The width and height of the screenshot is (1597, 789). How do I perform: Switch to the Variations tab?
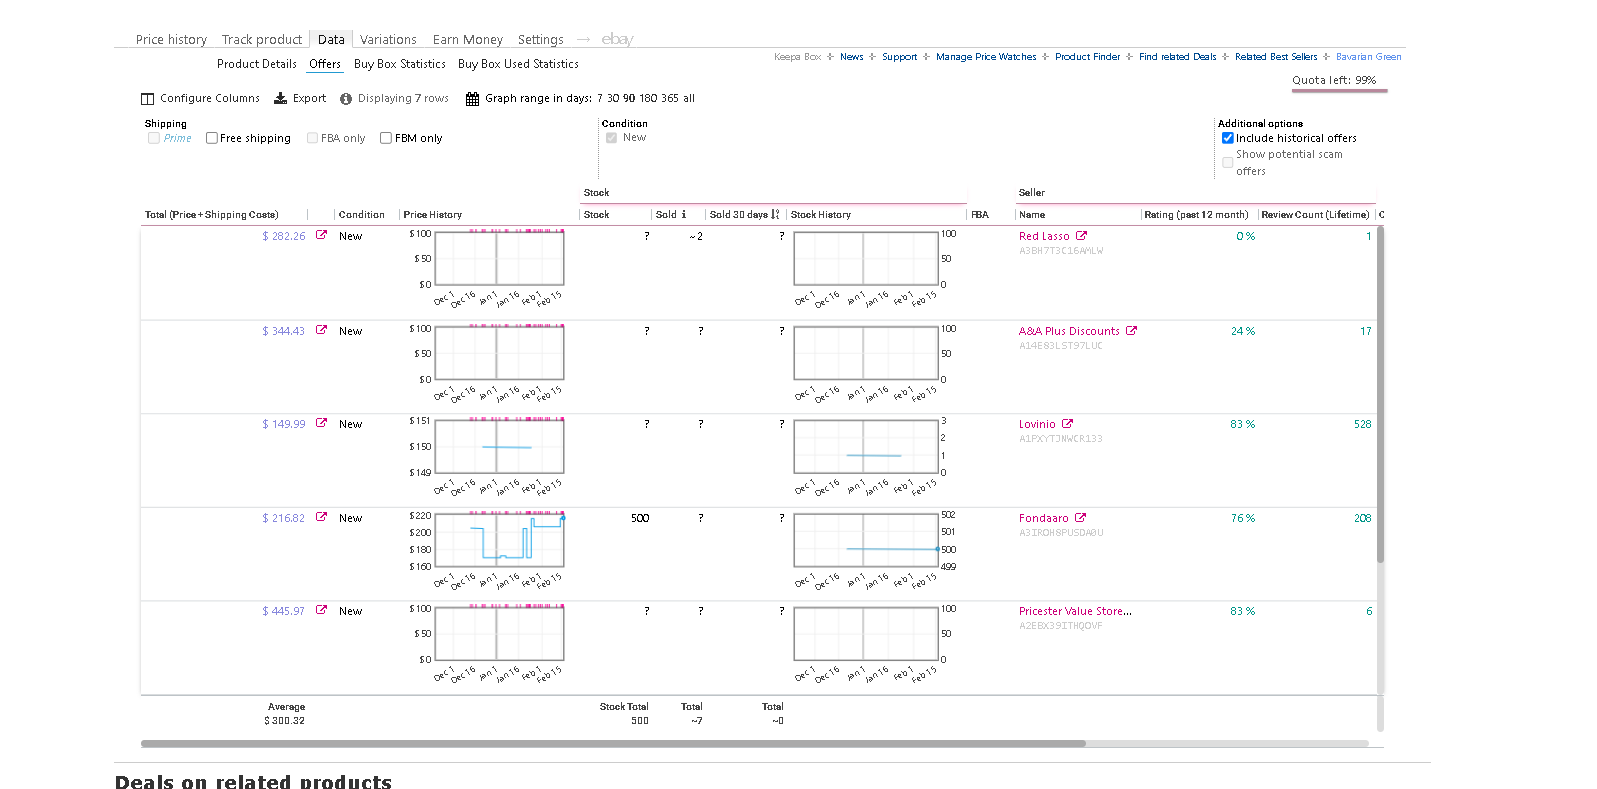point(388,40)
